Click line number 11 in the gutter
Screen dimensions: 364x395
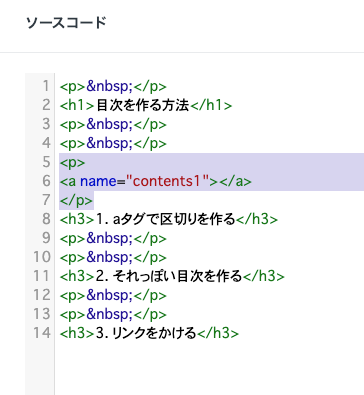pyautogui.click(x=42, y=276)
